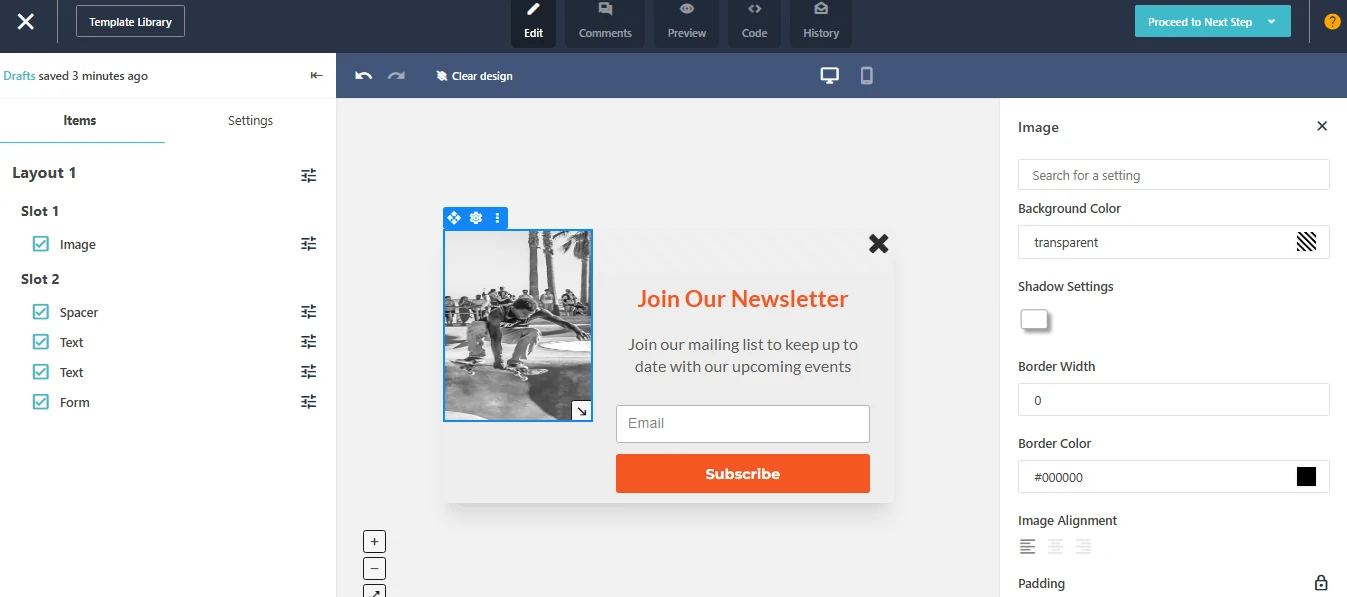Open Layout 1 settings sliders icon
This screenshot has width=1347, height=597.
(309, 175)
